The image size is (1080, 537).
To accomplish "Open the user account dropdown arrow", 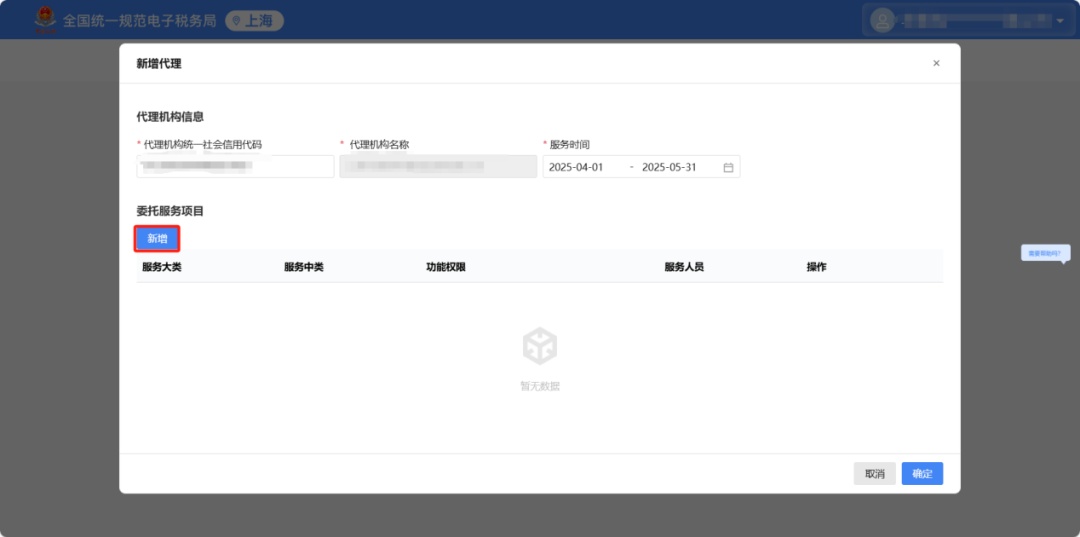I will (x=1060, y=21).
